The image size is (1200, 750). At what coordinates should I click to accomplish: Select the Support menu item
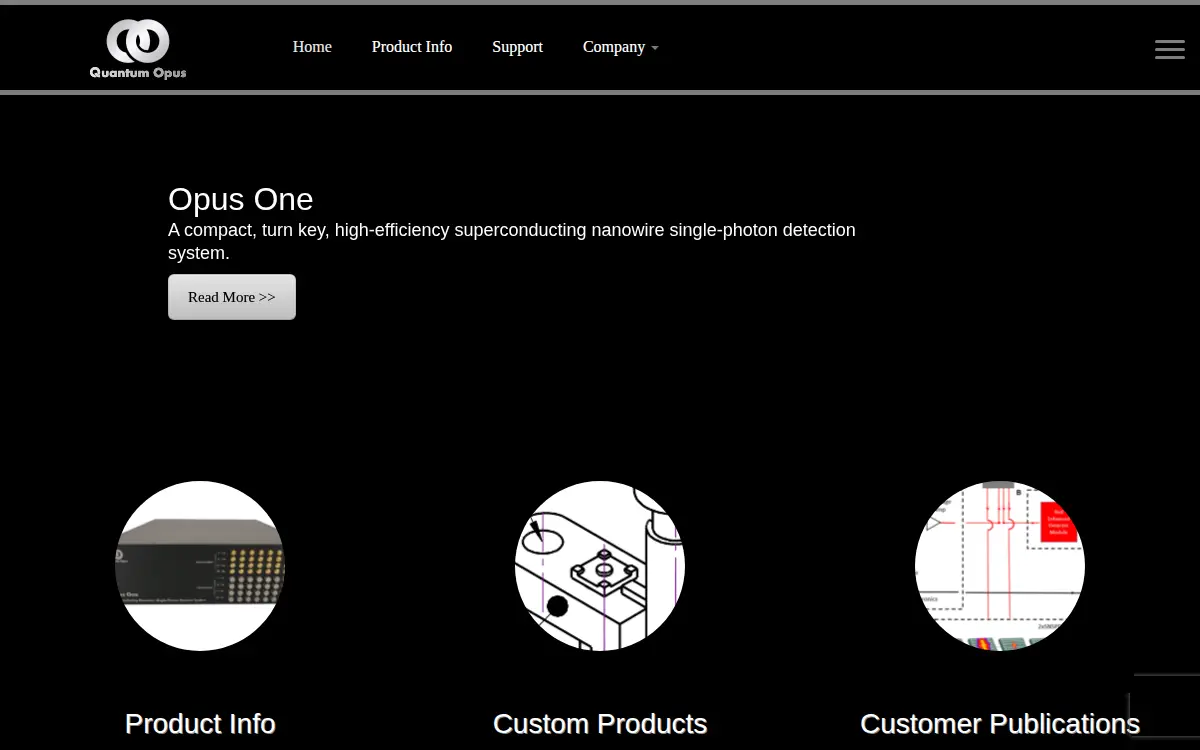coord(517,47)
